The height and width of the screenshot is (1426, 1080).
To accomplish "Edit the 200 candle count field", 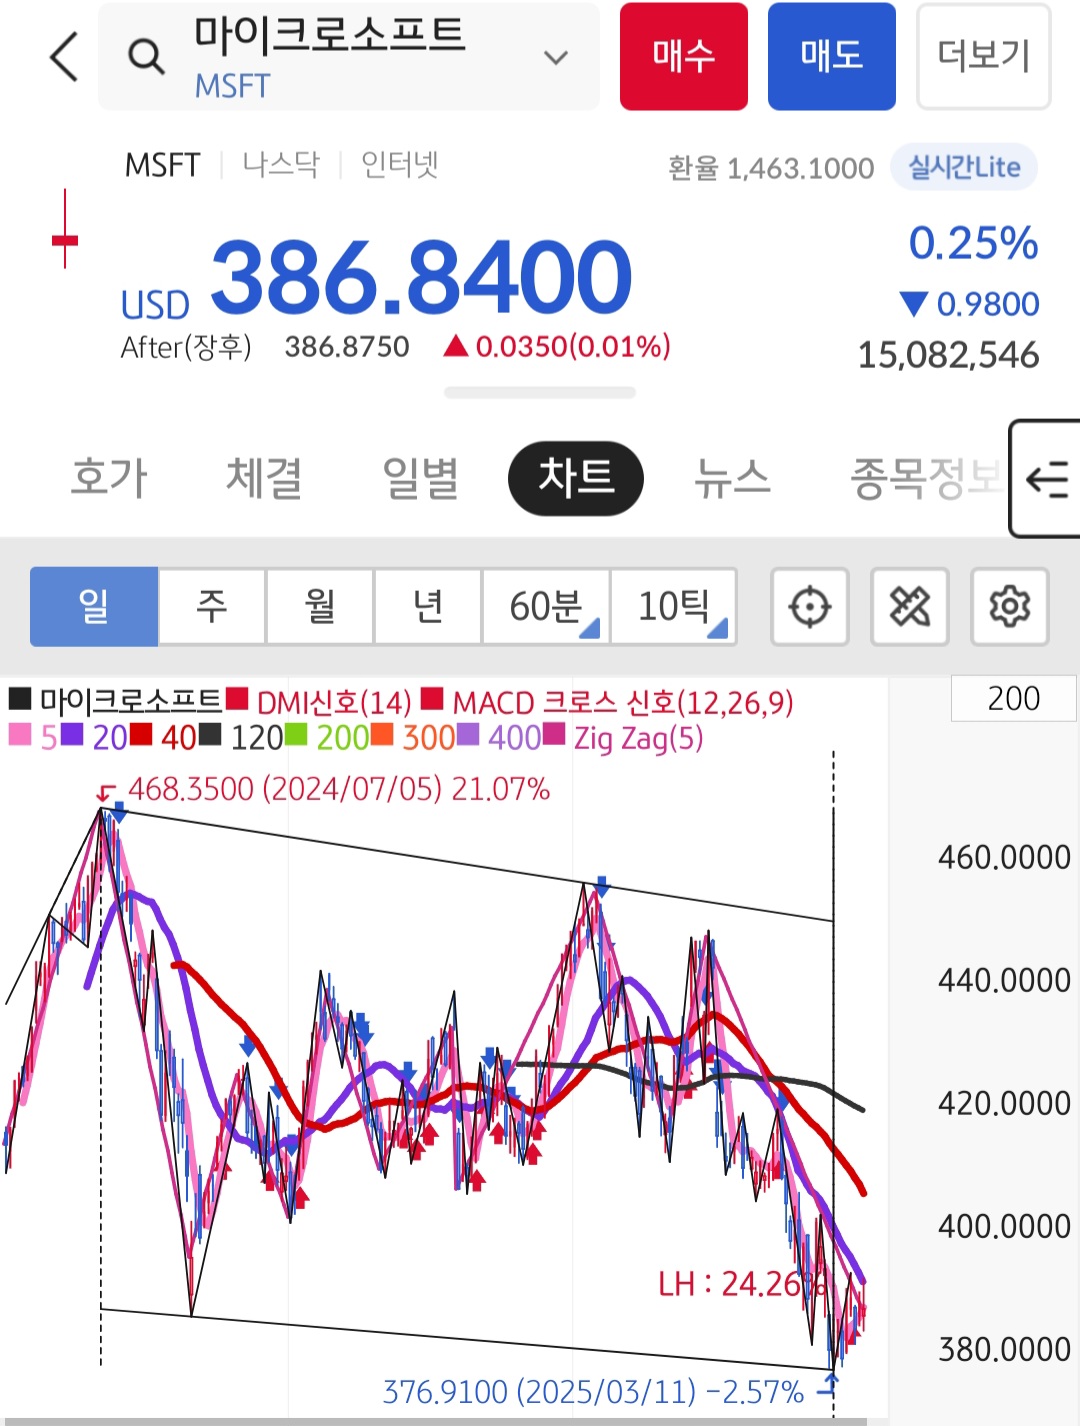I will 1014,698.
